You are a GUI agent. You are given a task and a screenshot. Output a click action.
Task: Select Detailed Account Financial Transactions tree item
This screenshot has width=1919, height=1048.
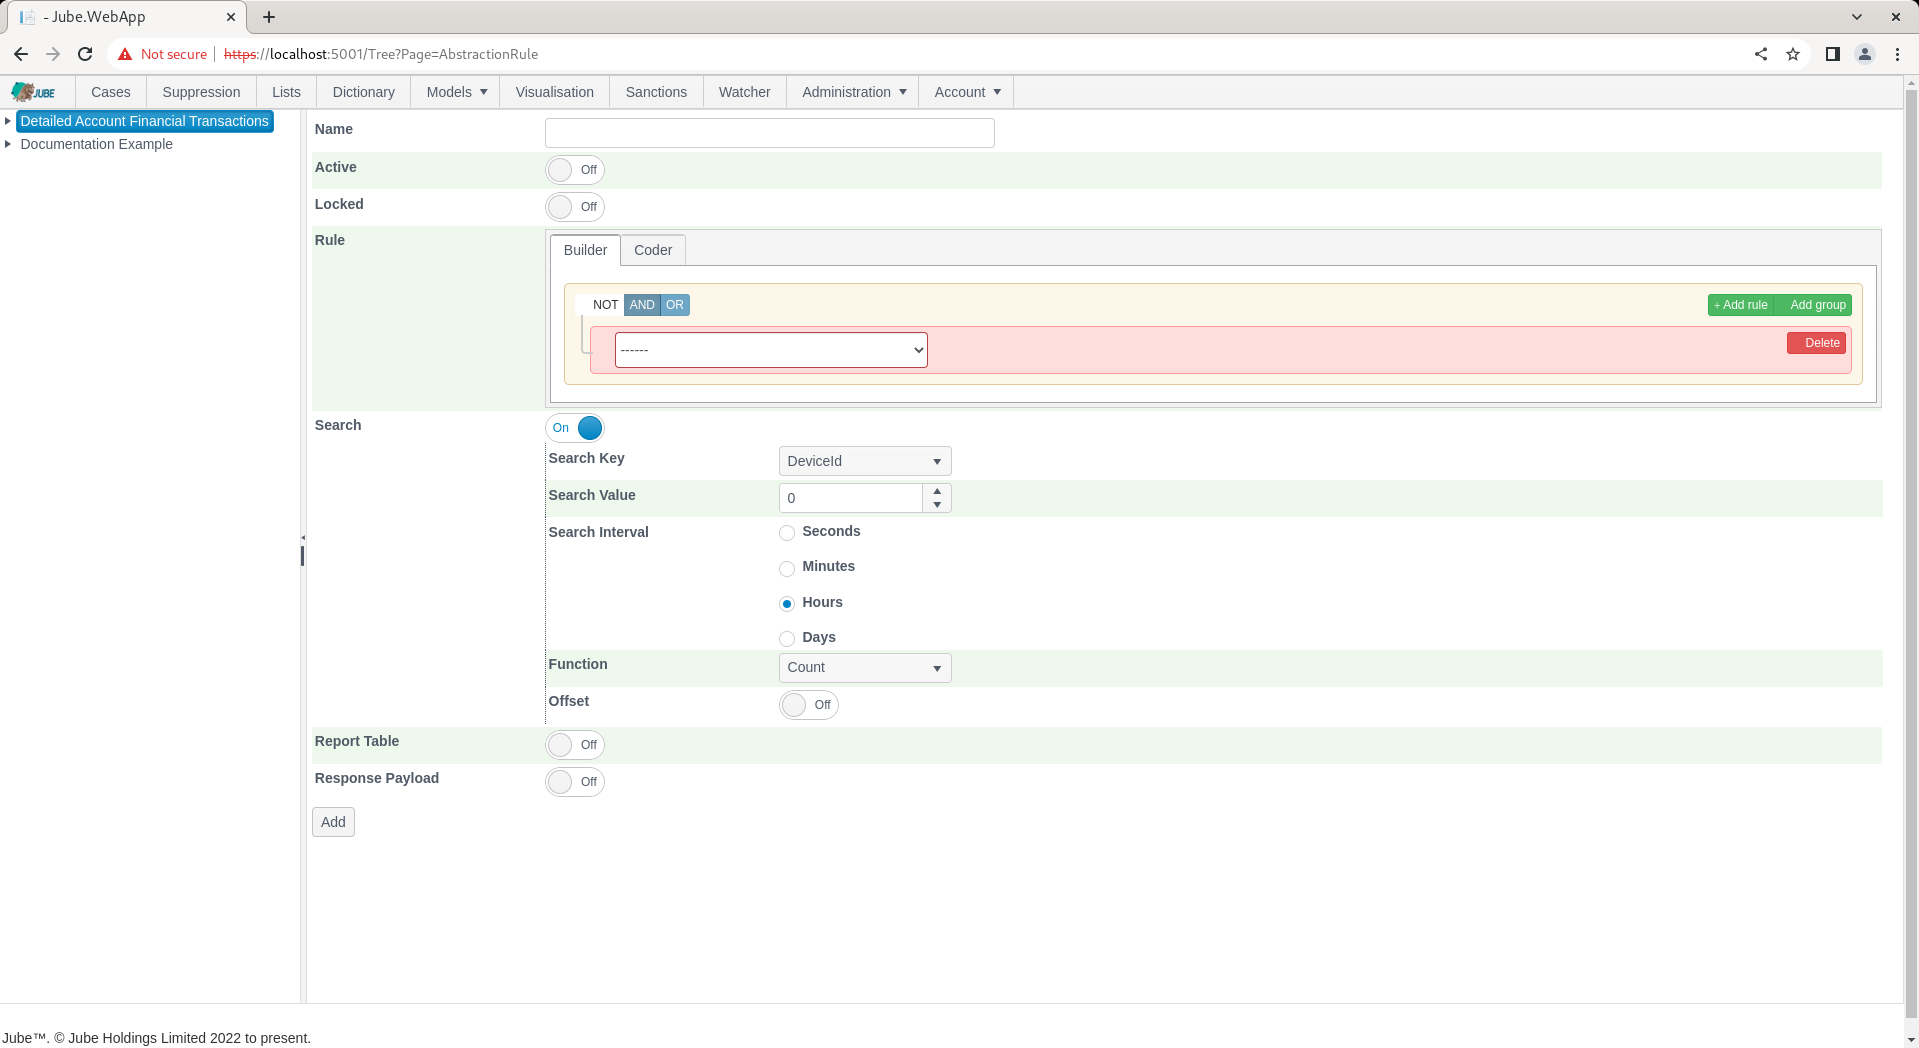tap(145, 121)
